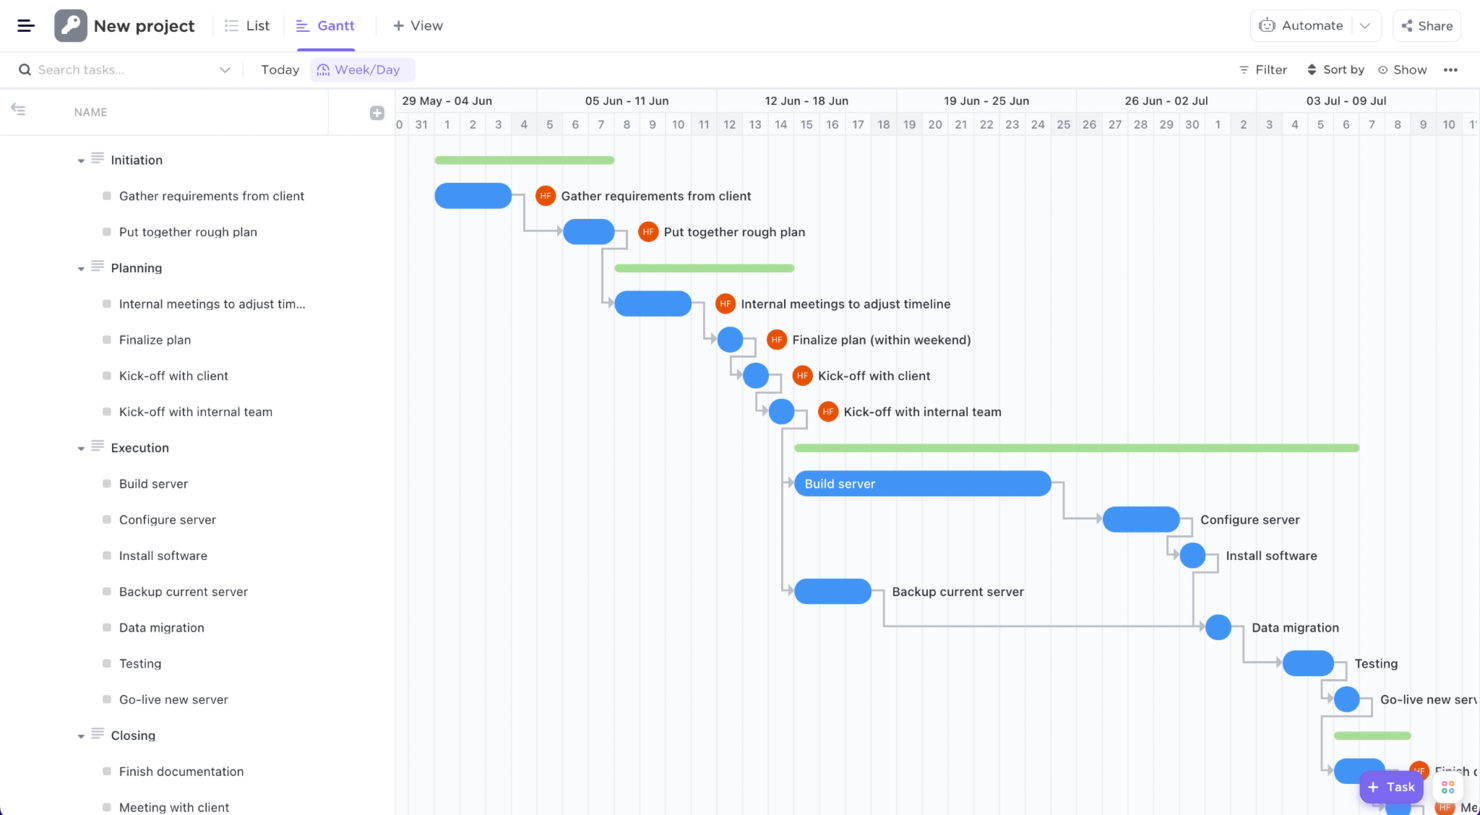Click the Build server Gantt bar
Screen dimensions: 1480x815
923,484
